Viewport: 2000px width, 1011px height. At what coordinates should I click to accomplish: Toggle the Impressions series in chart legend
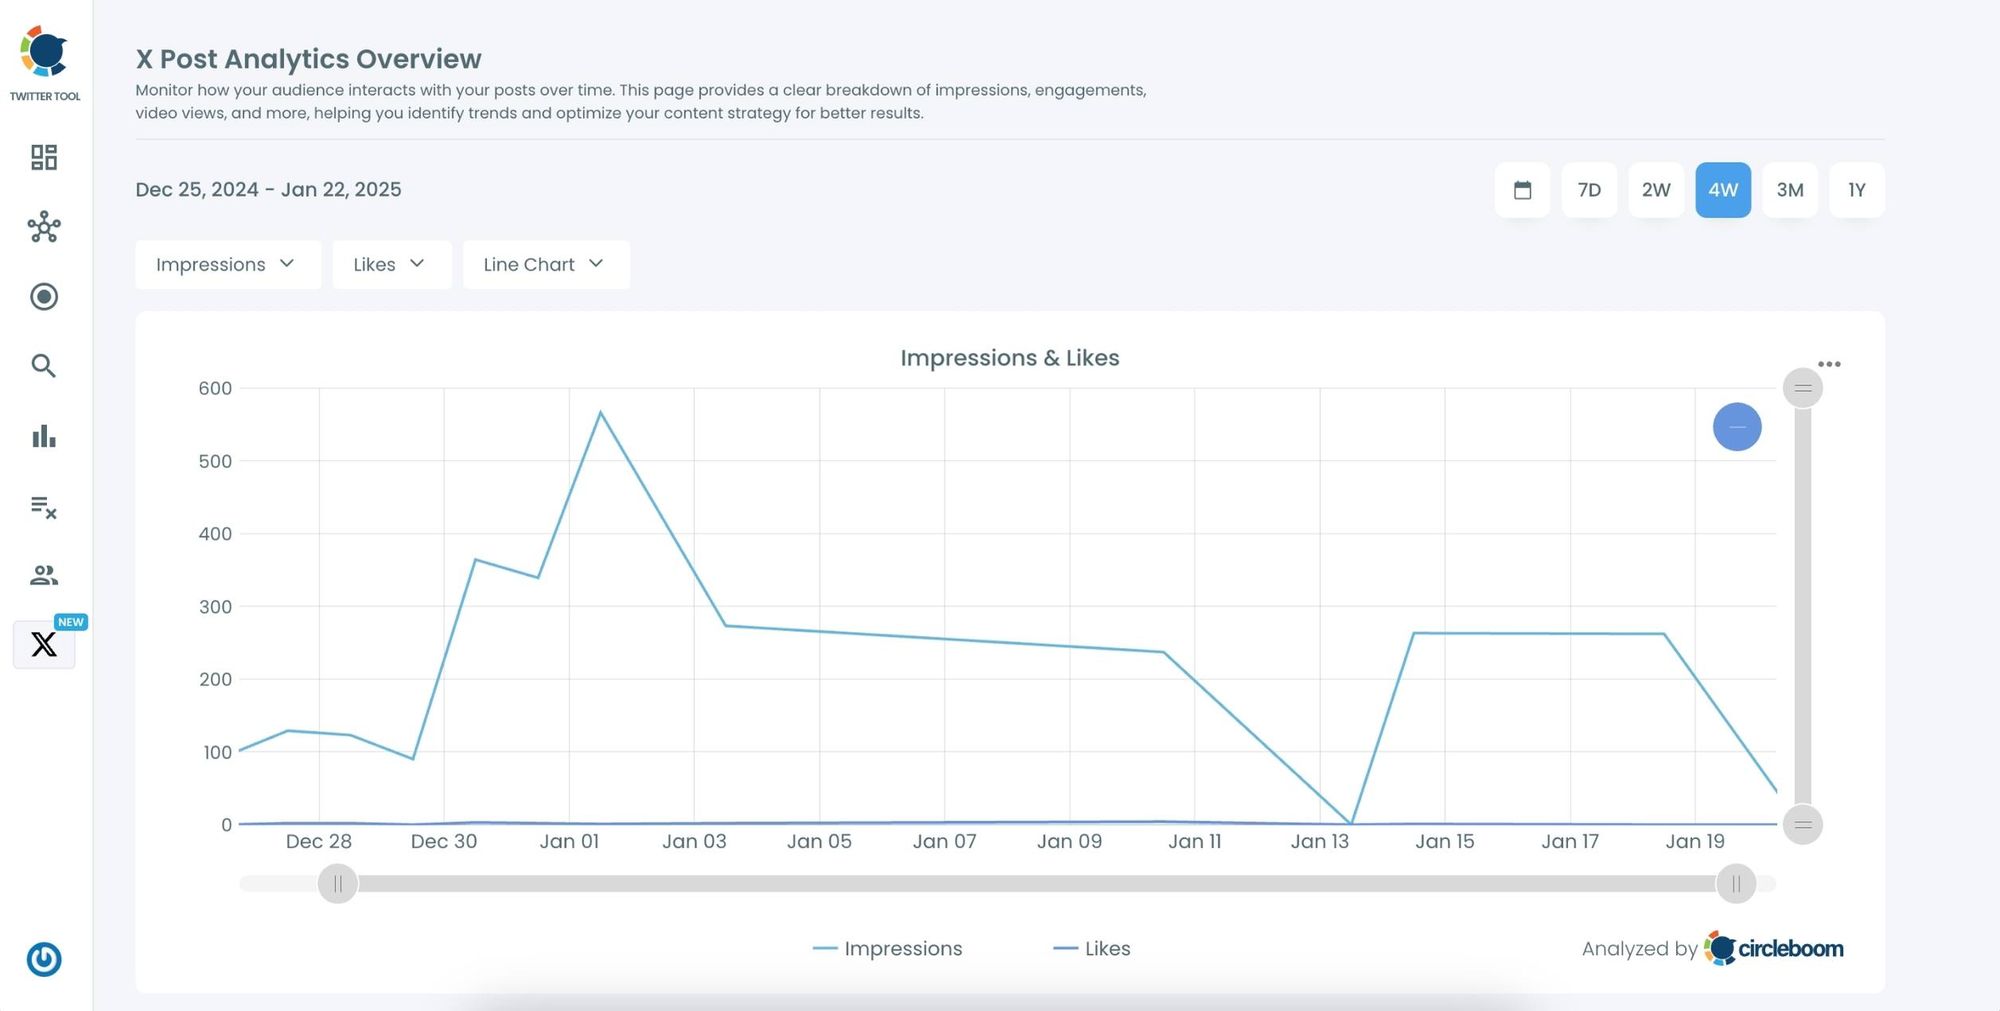point(887,948)
